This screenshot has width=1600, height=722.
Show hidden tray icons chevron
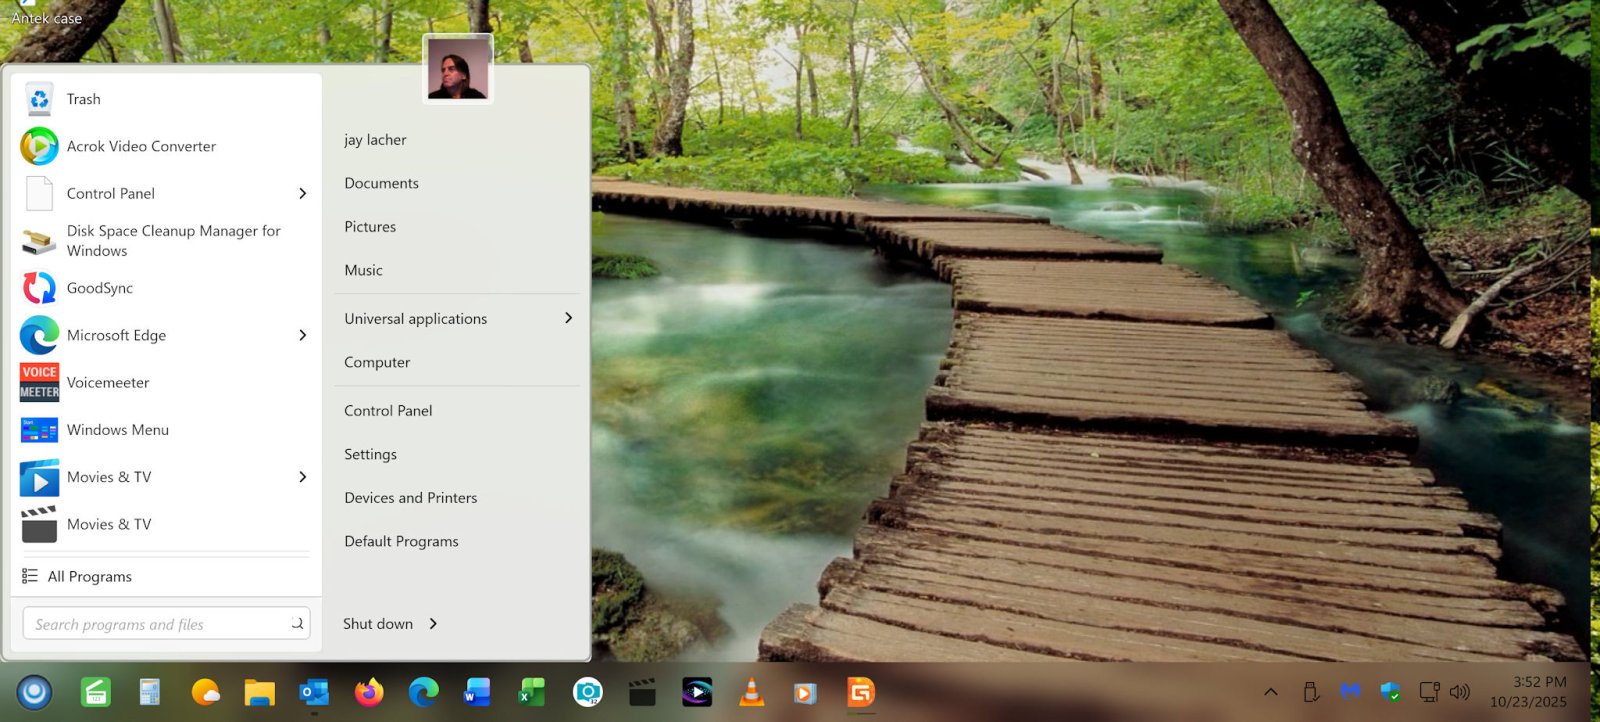click(x=1271, y=692)
